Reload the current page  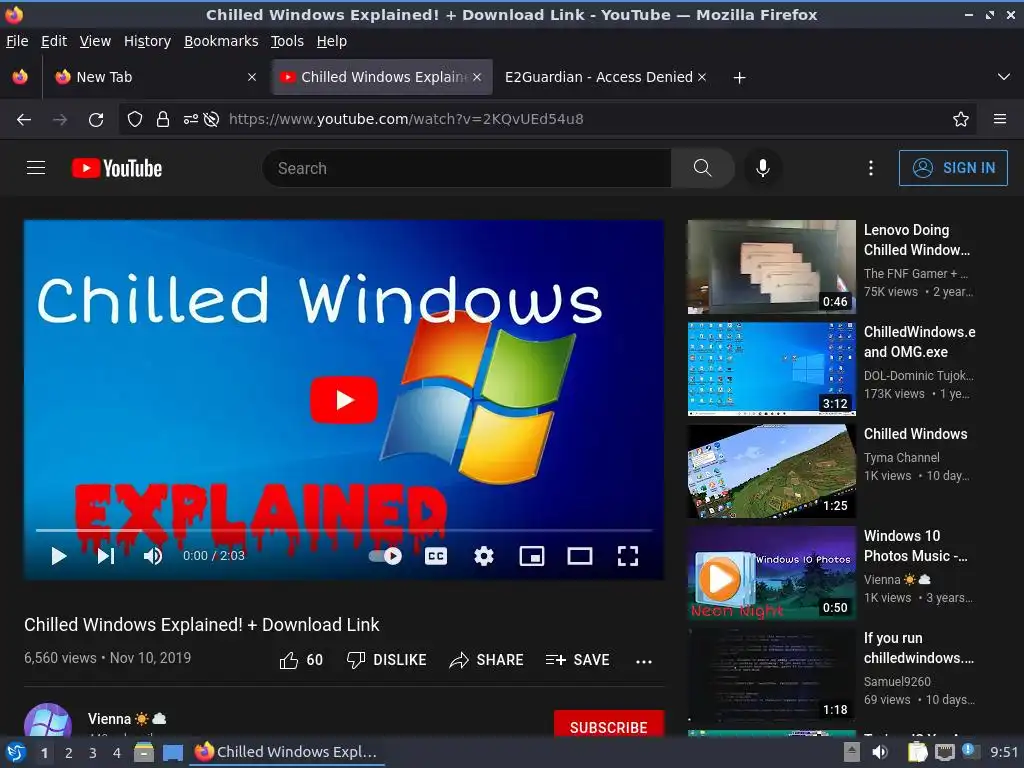[96, 120]
